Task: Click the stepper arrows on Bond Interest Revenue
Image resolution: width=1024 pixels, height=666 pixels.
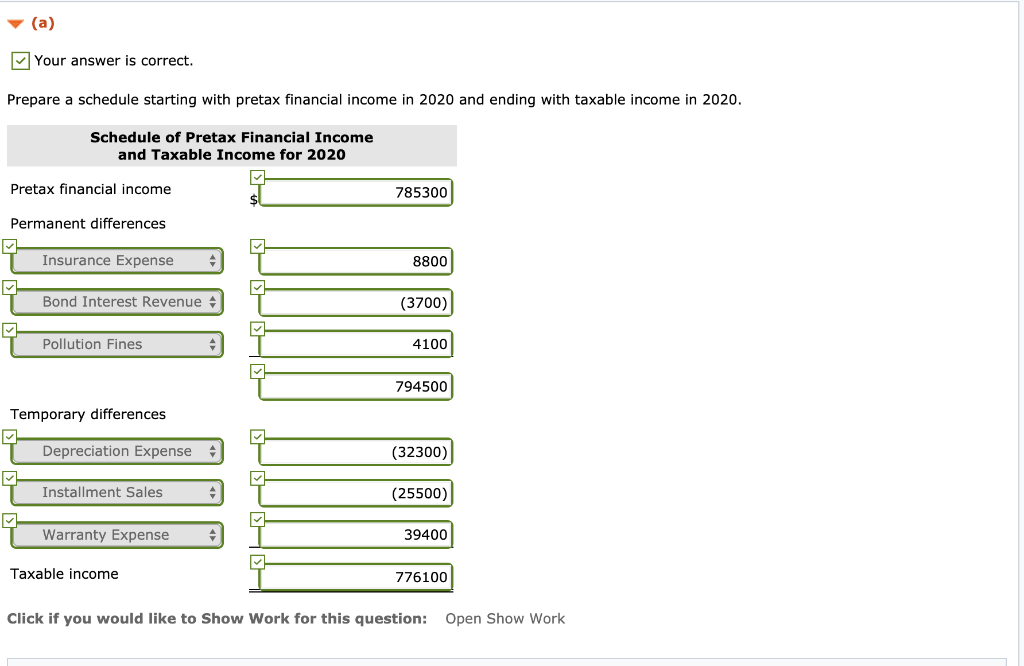Action: pos(213,301)
